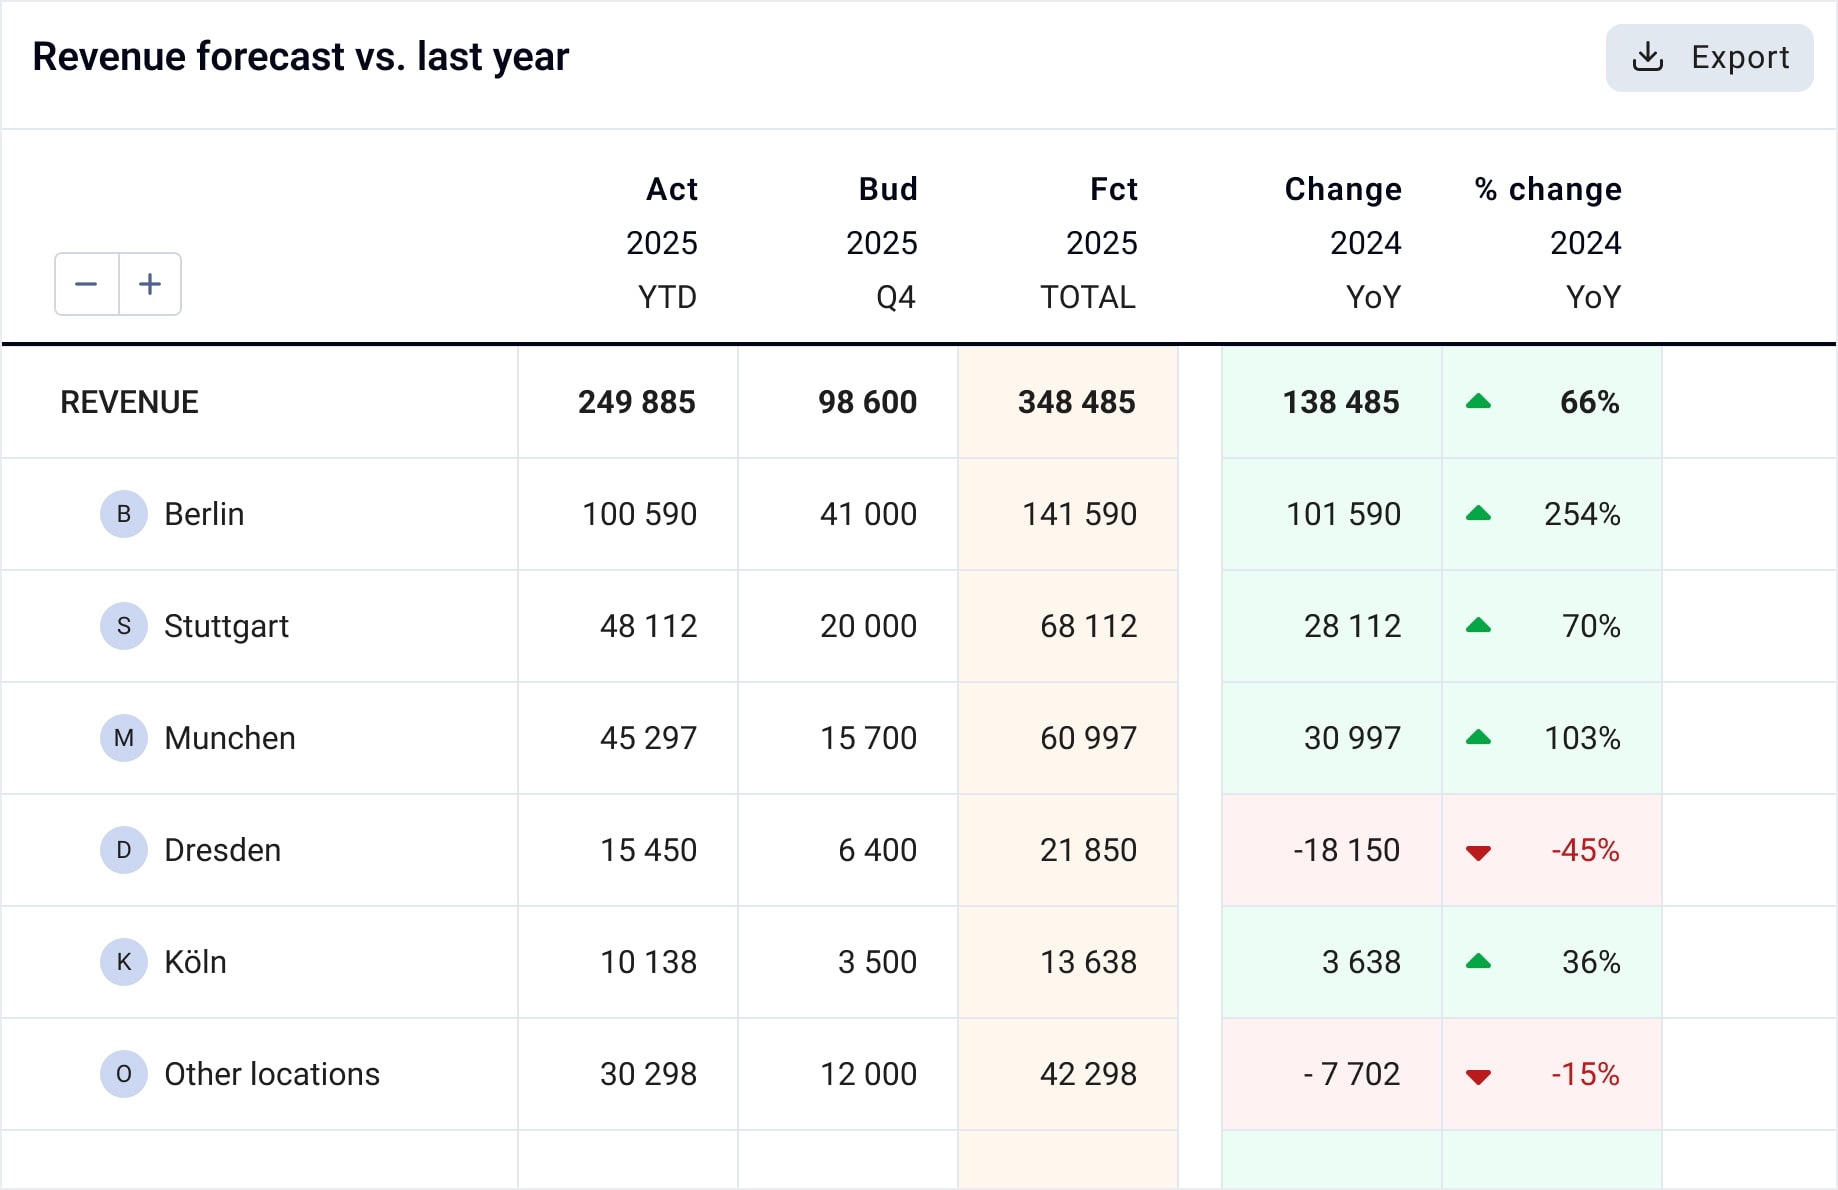
Task: Collapse rows with the minus button
Action: point(87,284)
